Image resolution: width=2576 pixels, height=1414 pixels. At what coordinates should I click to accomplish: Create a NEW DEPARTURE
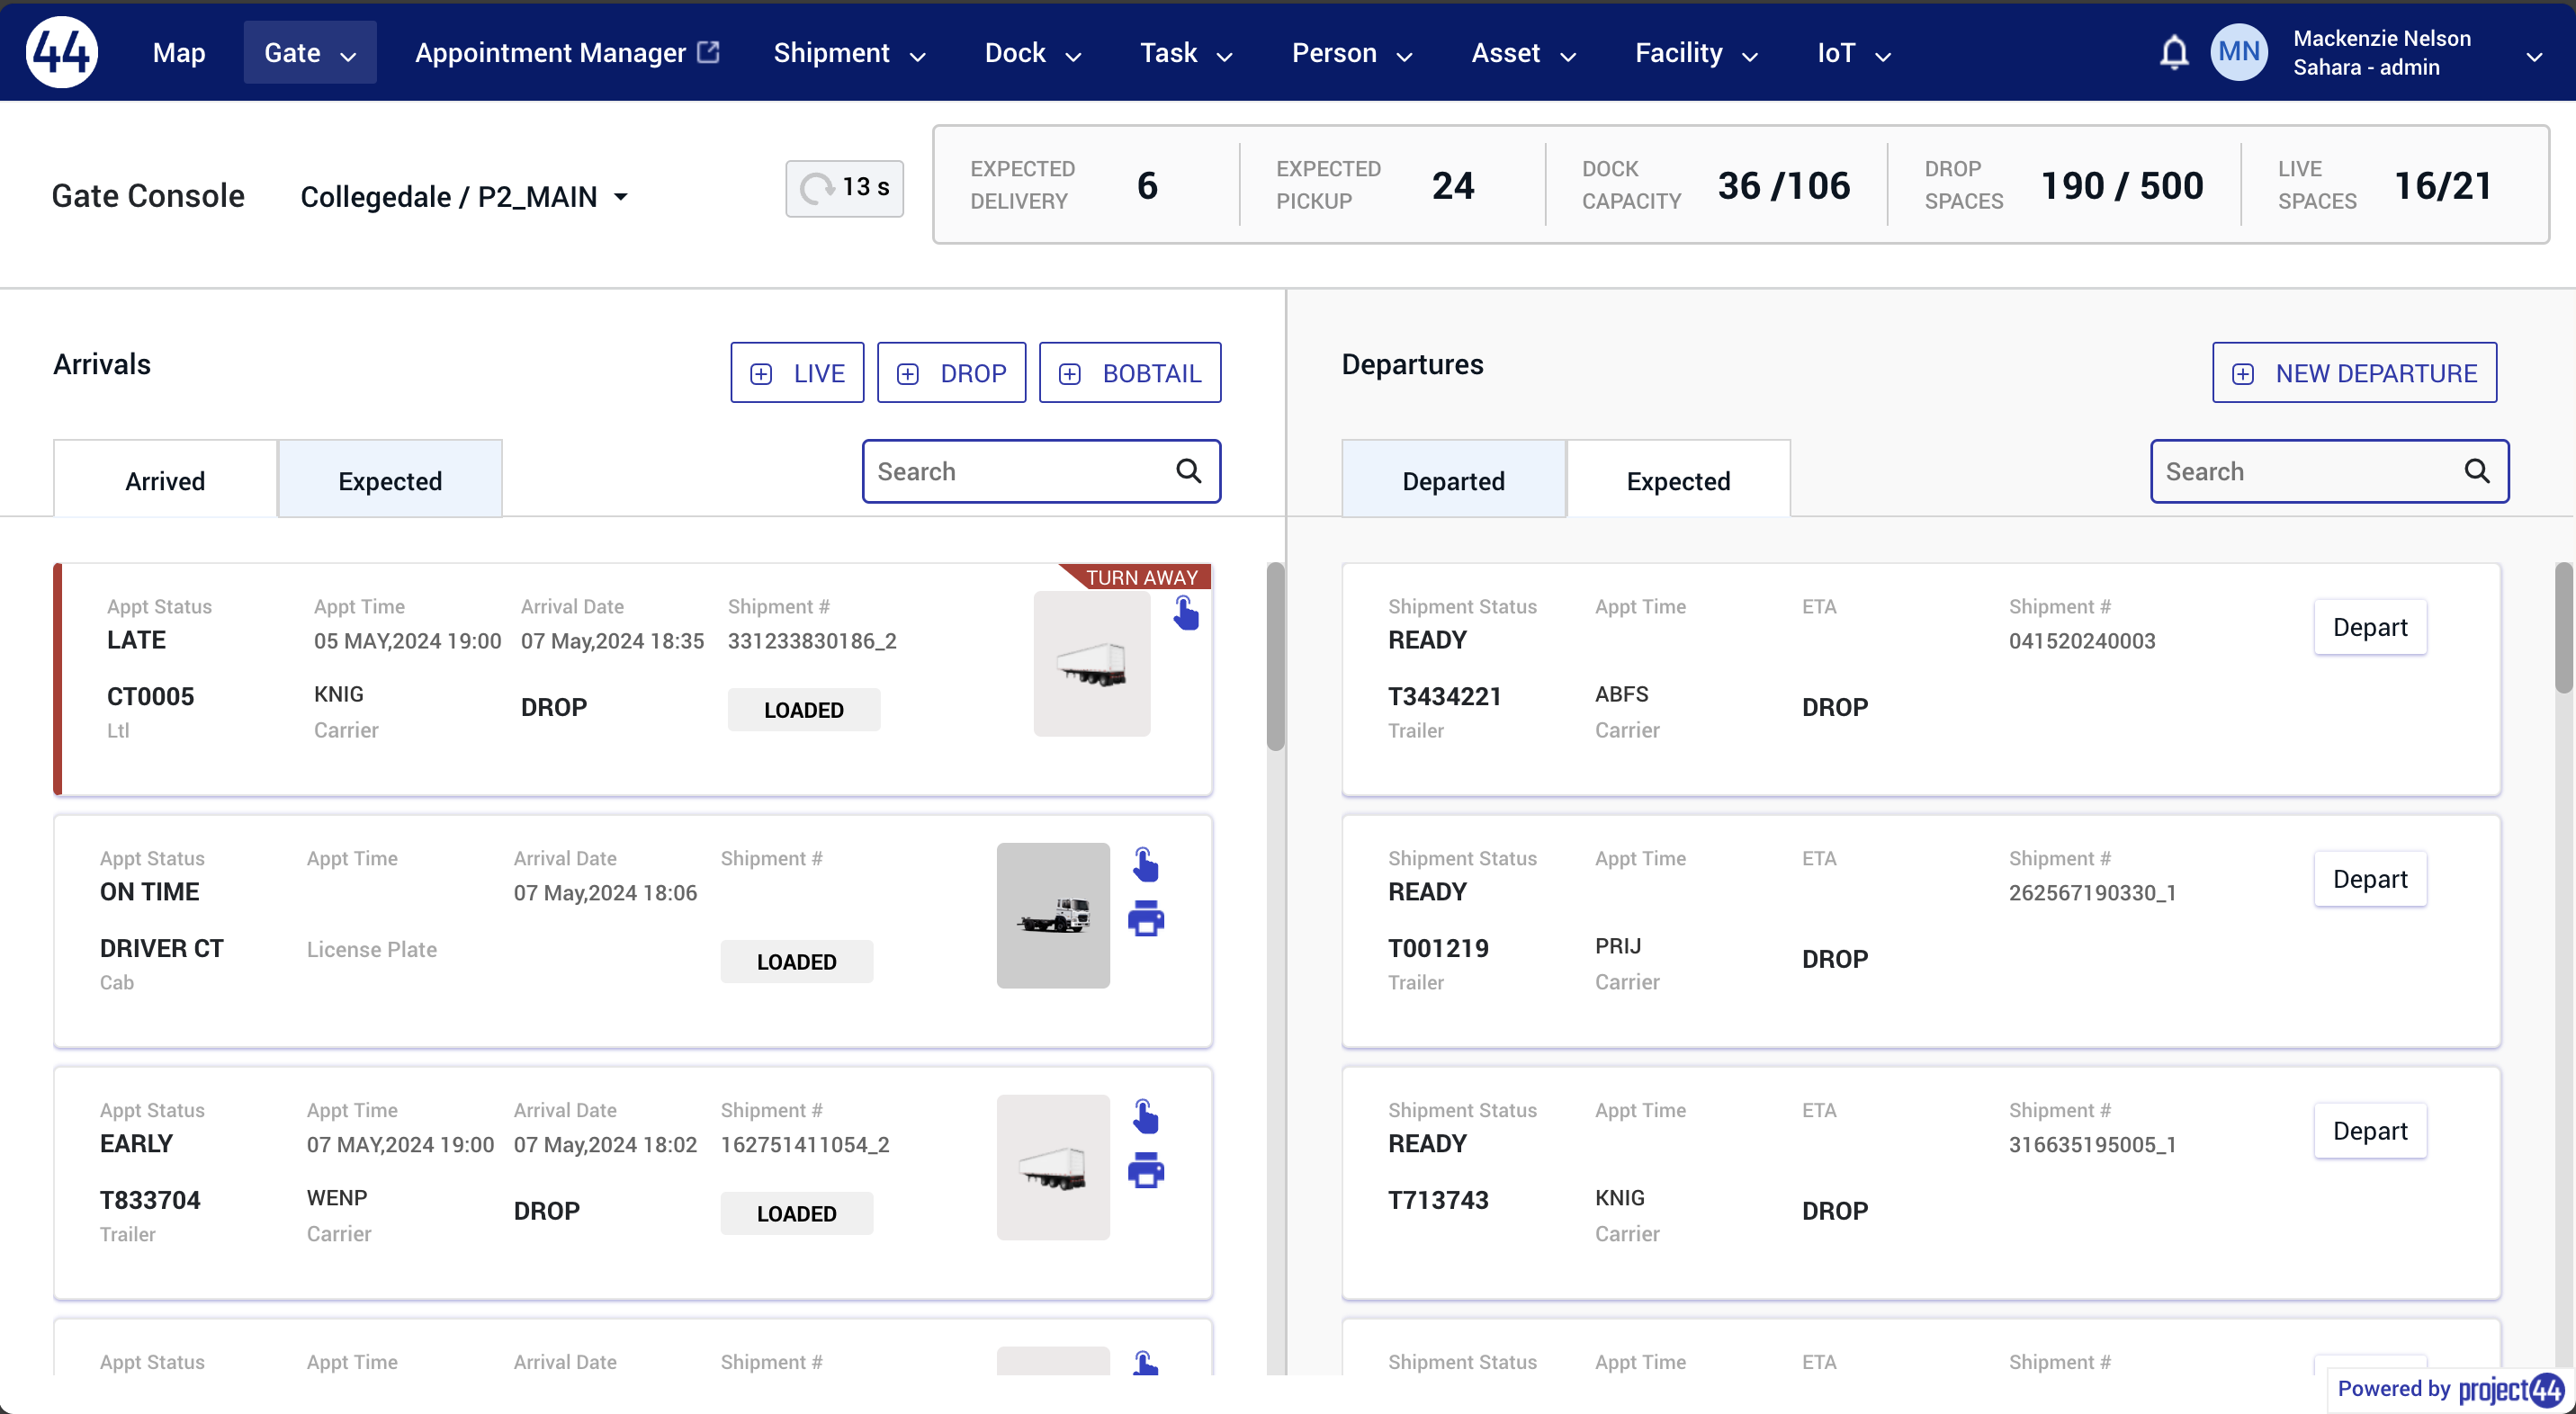[x=2354, y=373]
